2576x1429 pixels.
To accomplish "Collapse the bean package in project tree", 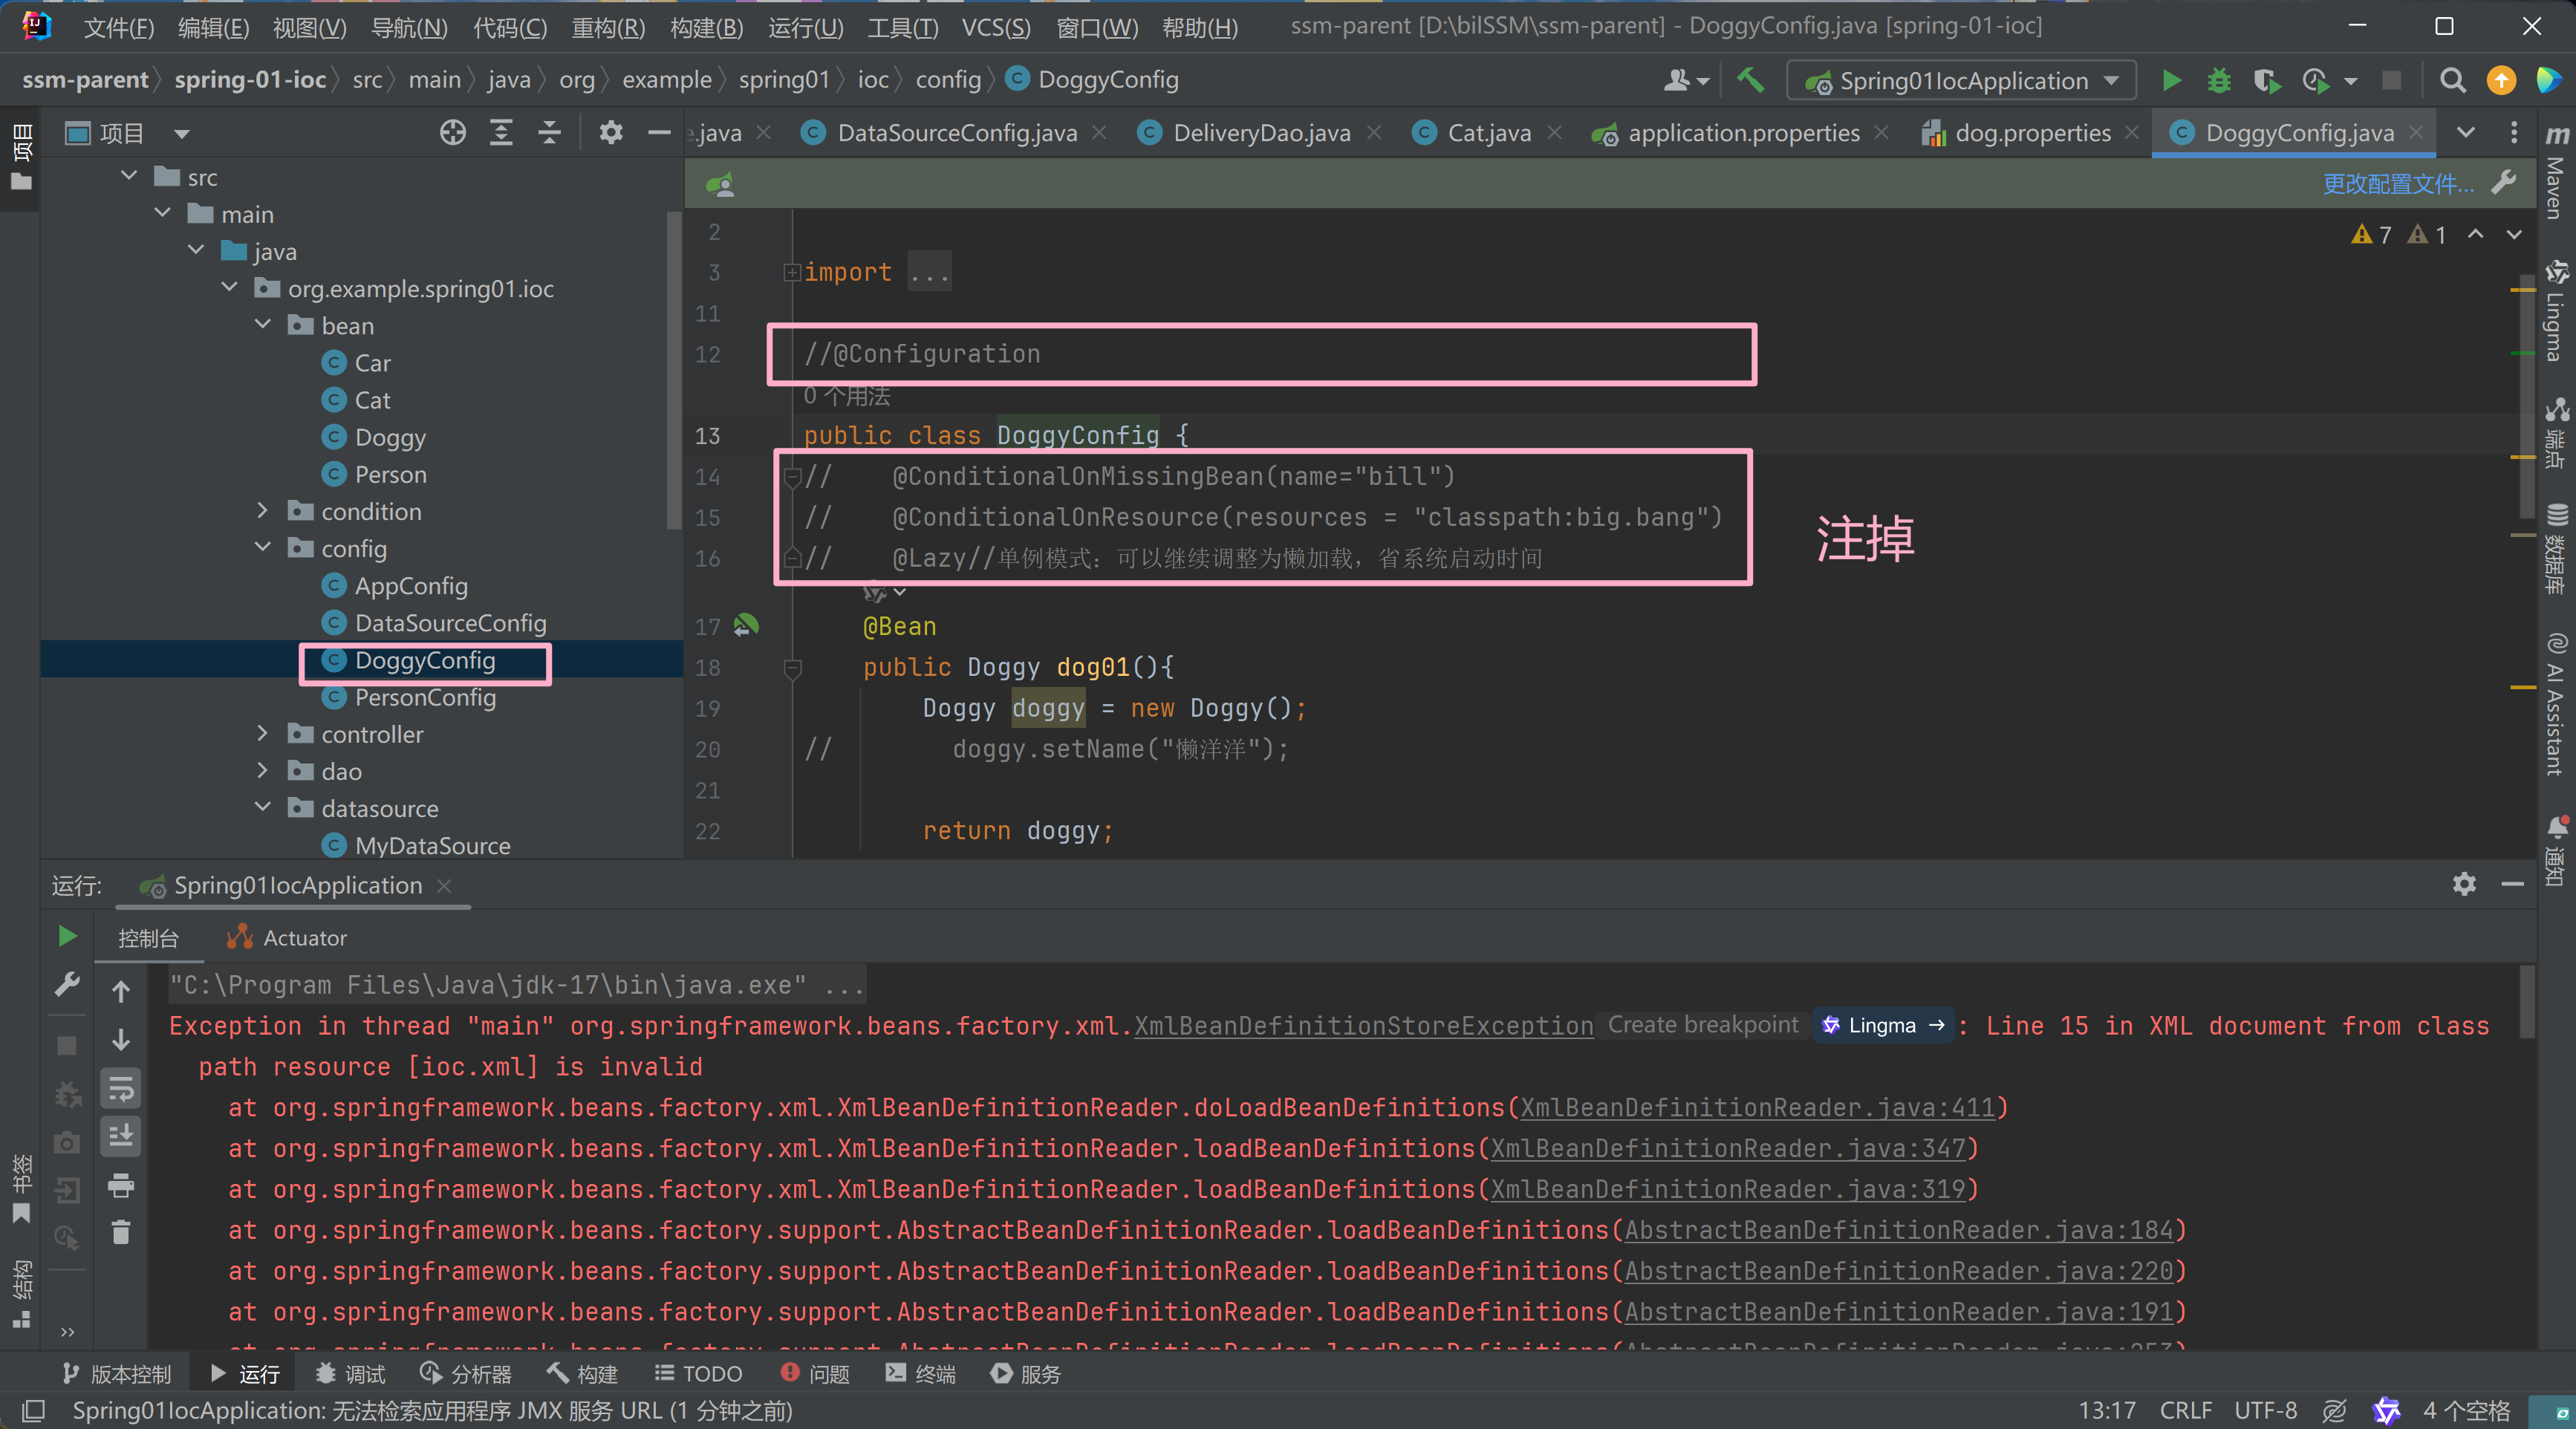I will coord(263,324).
